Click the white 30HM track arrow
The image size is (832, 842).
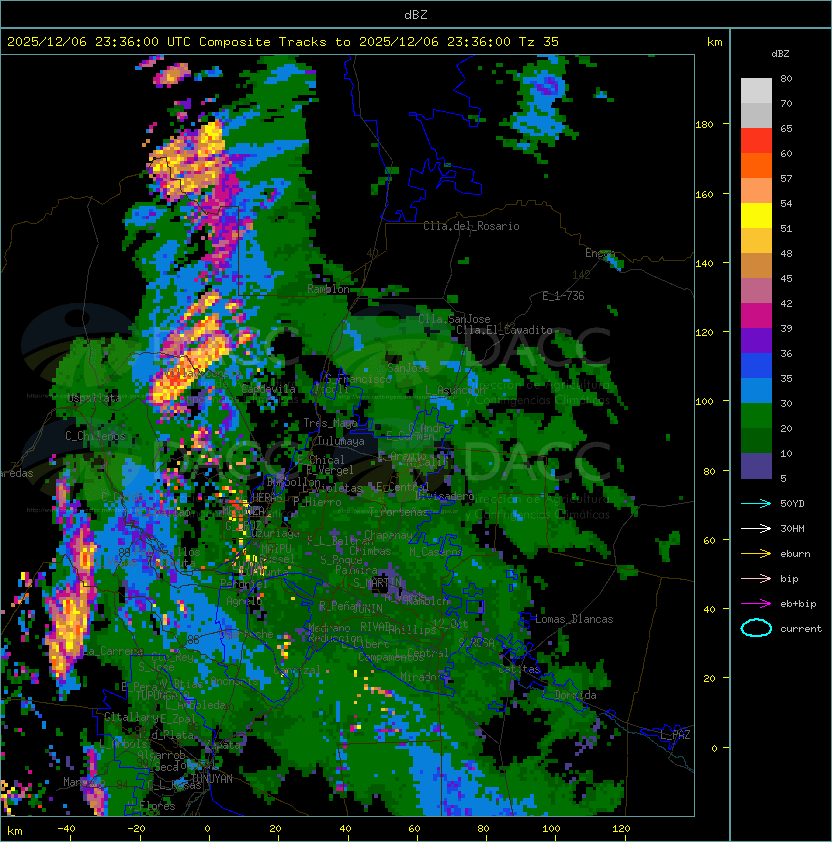tap(756, 528)
